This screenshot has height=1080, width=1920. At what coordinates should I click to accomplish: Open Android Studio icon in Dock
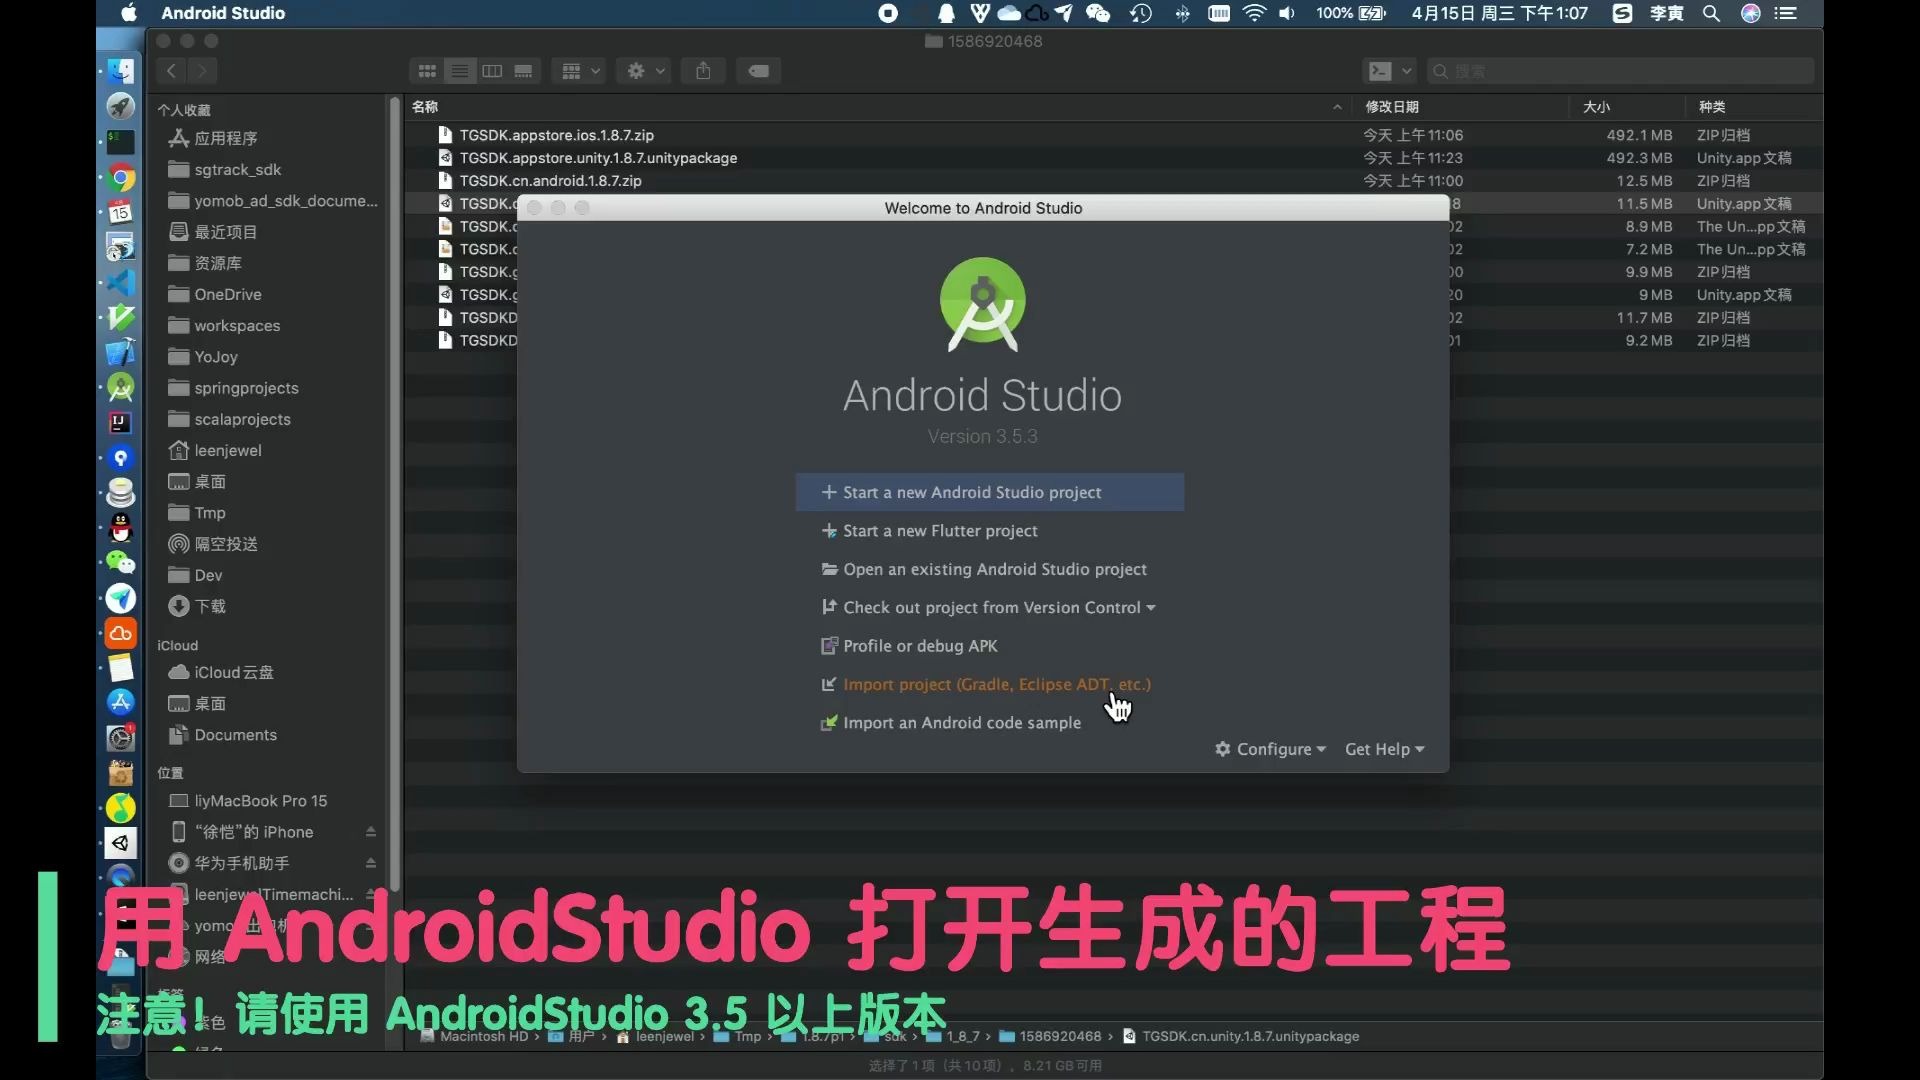(121, 387)
